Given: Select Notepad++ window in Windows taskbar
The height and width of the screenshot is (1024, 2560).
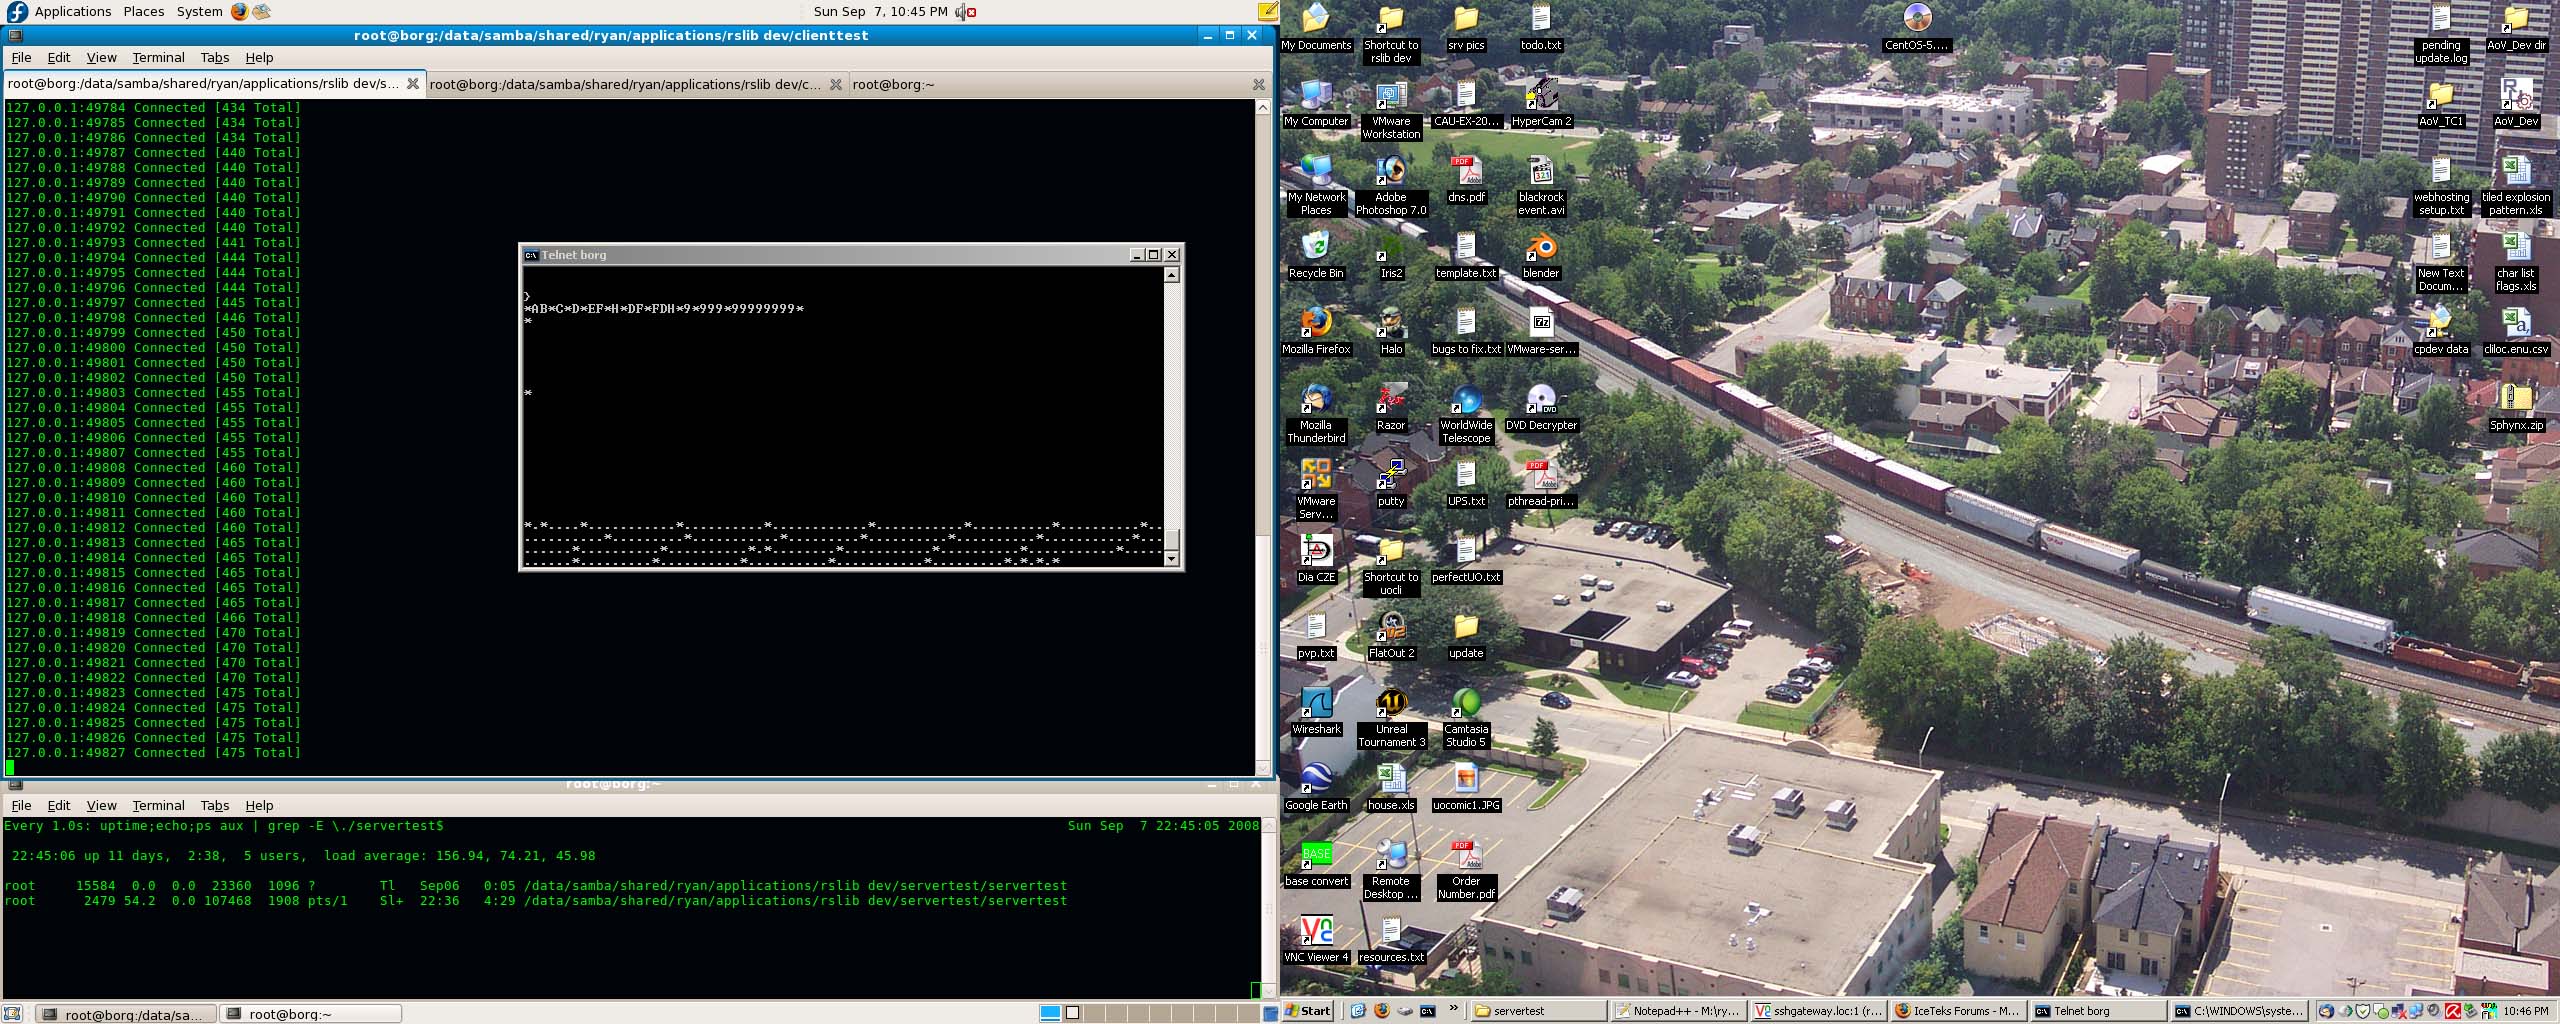Looking at the screenshot, I should coord(1680,1011).
